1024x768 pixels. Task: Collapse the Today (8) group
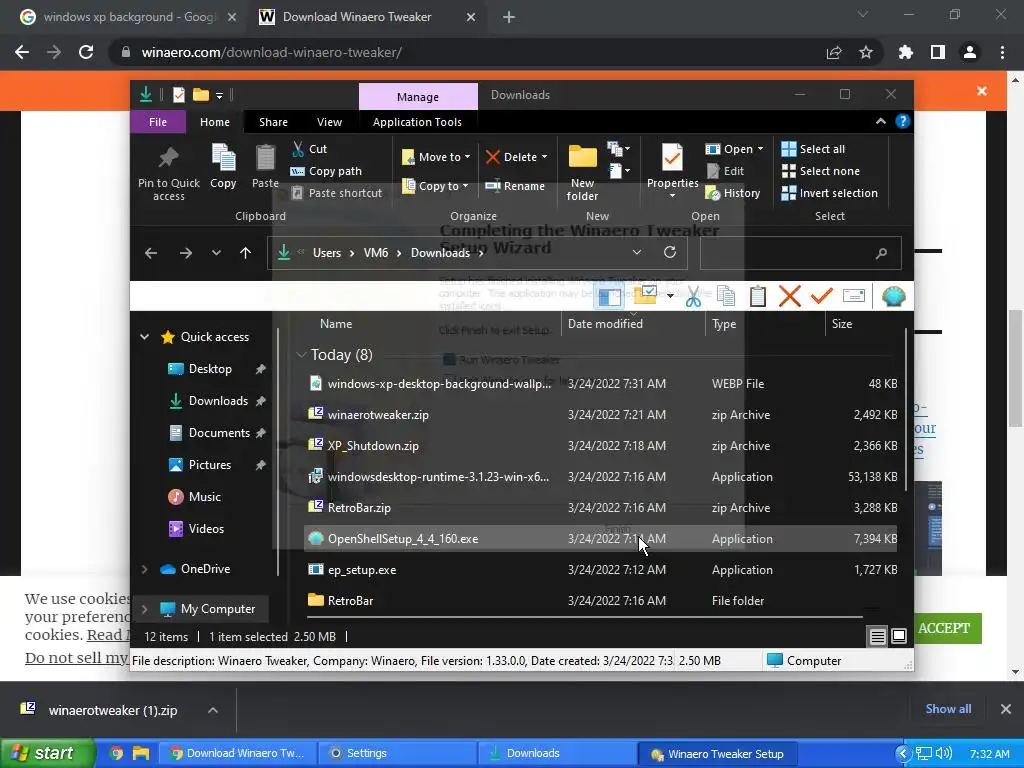pyautogui.click(x=301, y=355)
